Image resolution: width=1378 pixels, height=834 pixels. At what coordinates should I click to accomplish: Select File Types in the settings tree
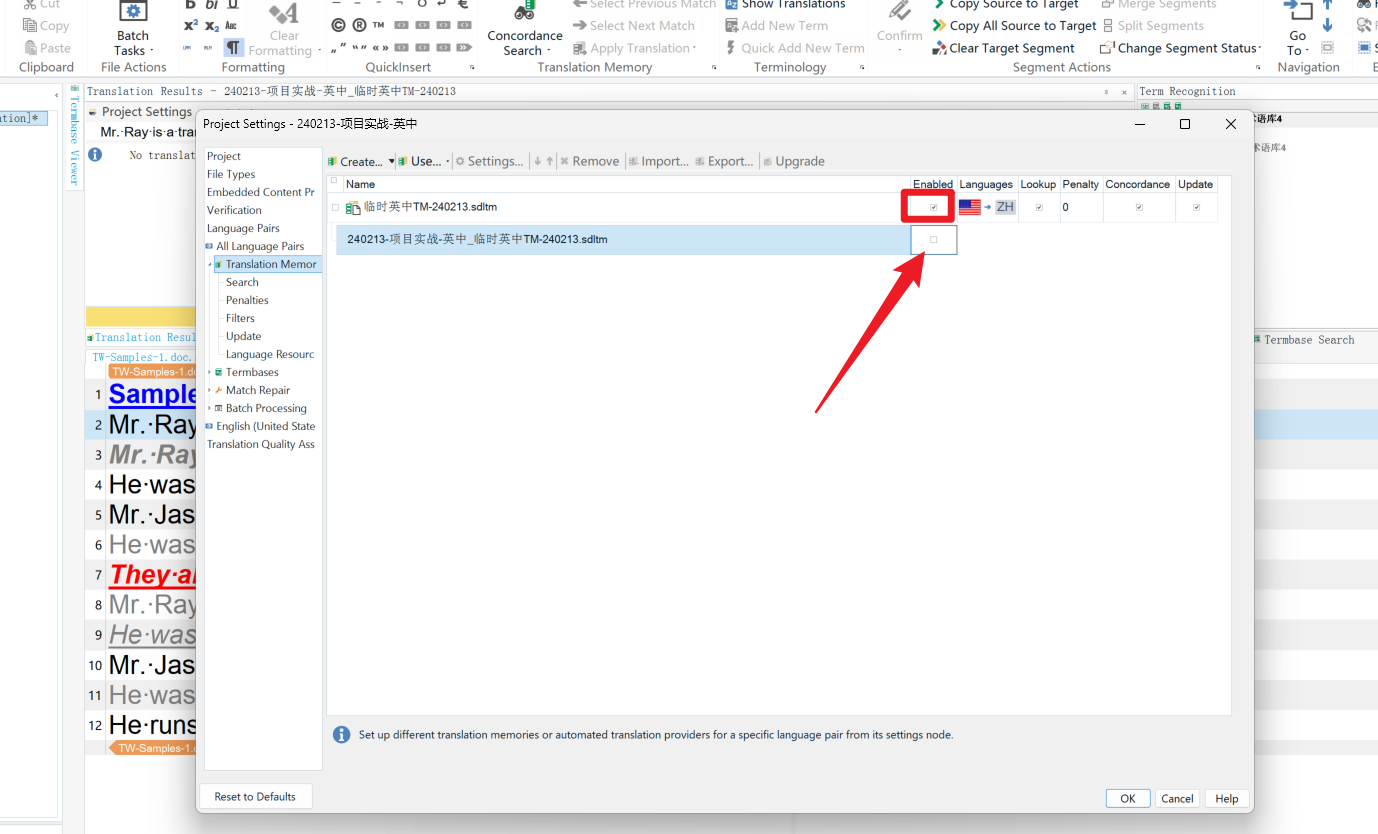coord(231,174)
